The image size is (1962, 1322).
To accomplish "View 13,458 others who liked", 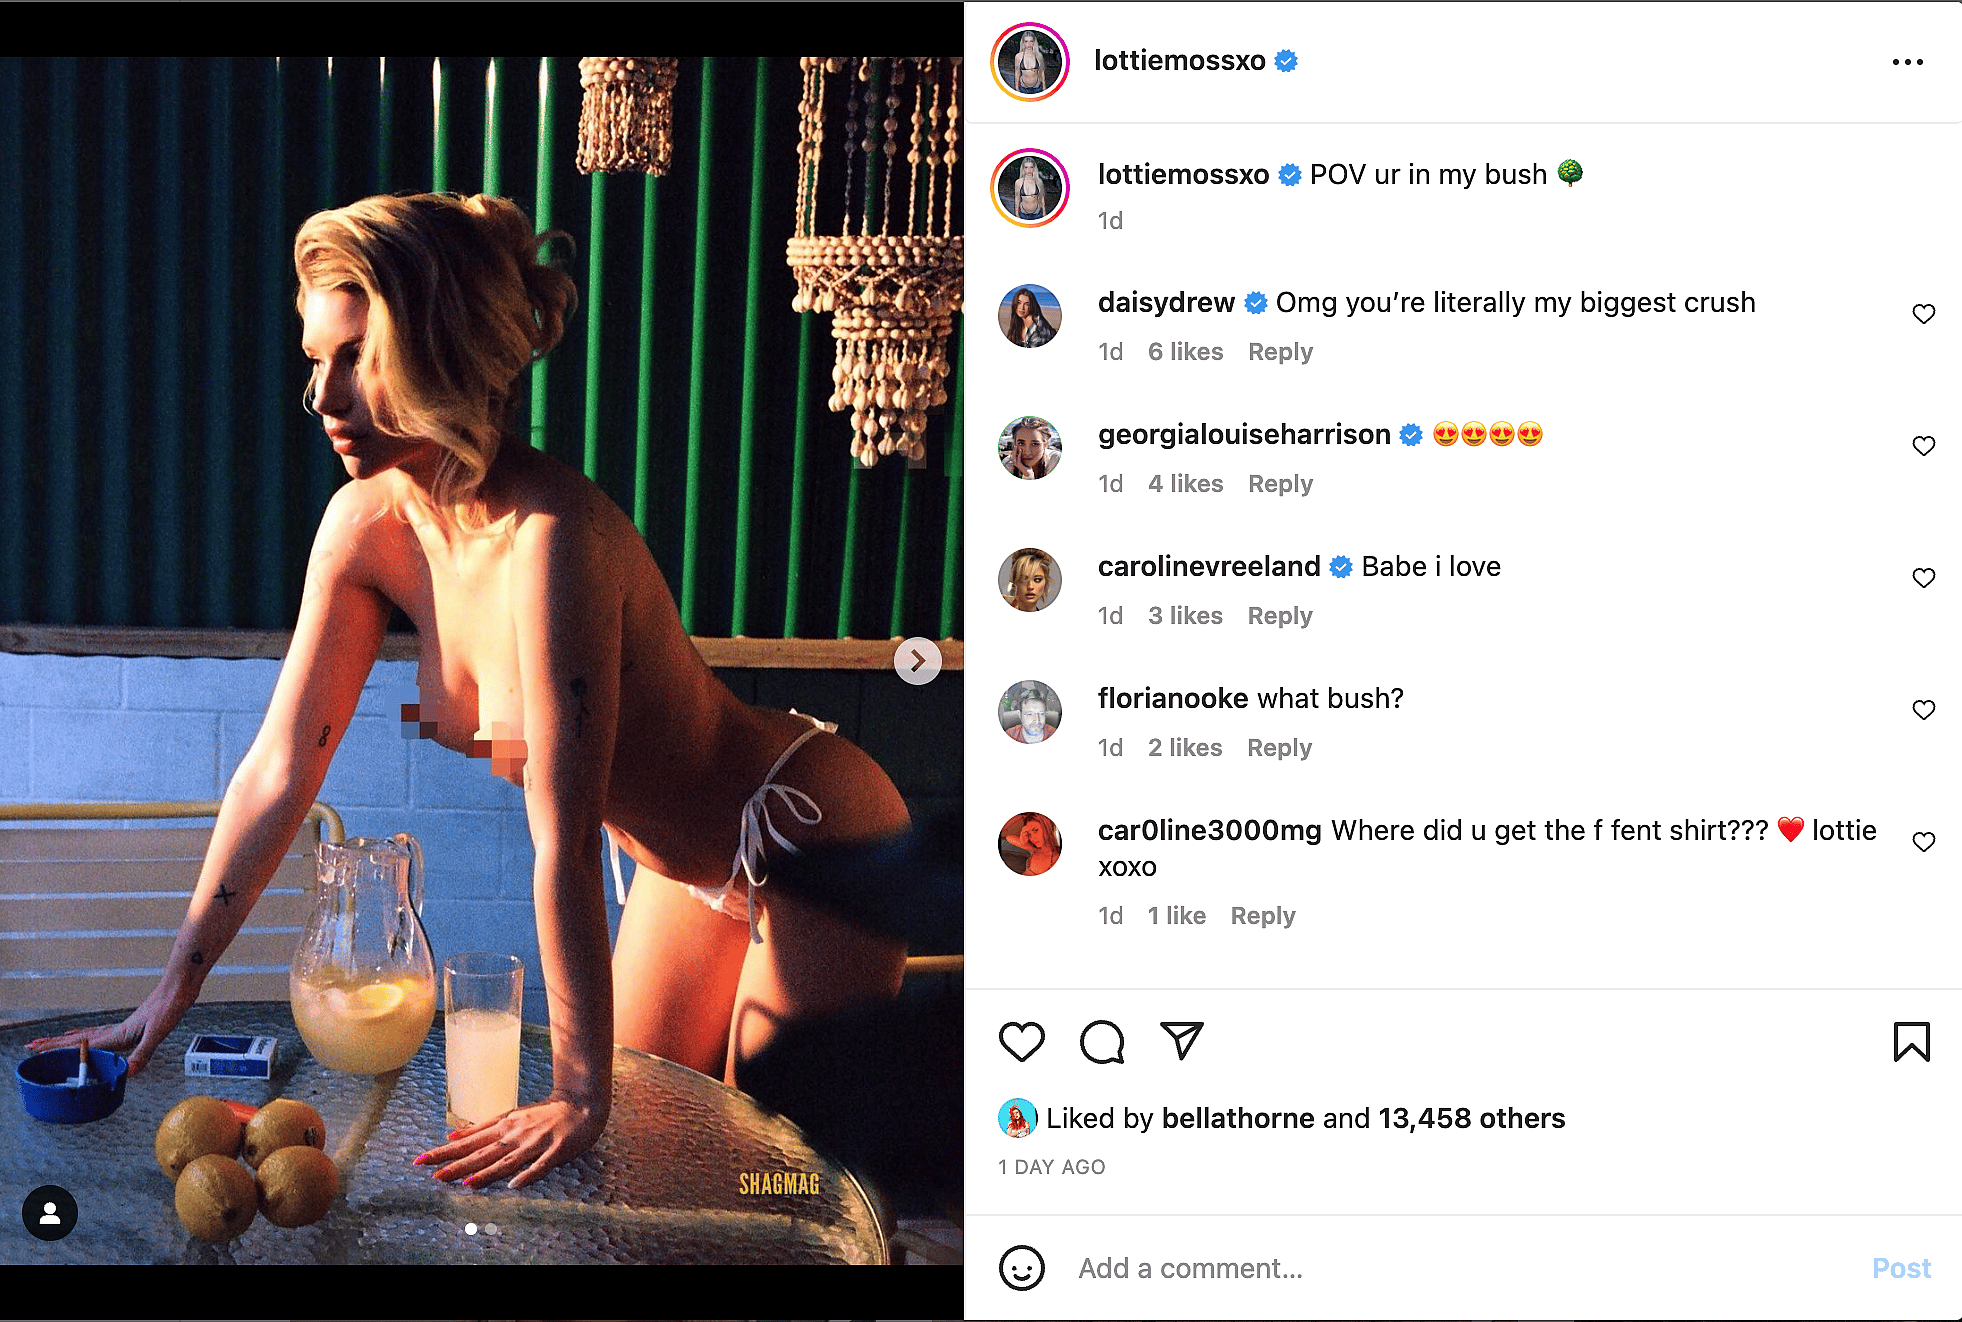I will click(x=1468, y=1118).
